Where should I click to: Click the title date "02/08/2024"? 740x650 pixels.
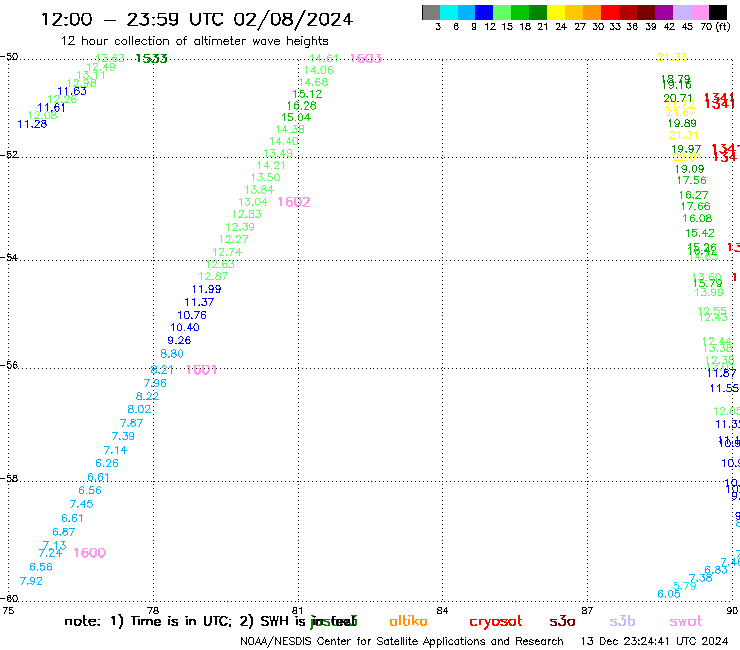click(293, 19)
